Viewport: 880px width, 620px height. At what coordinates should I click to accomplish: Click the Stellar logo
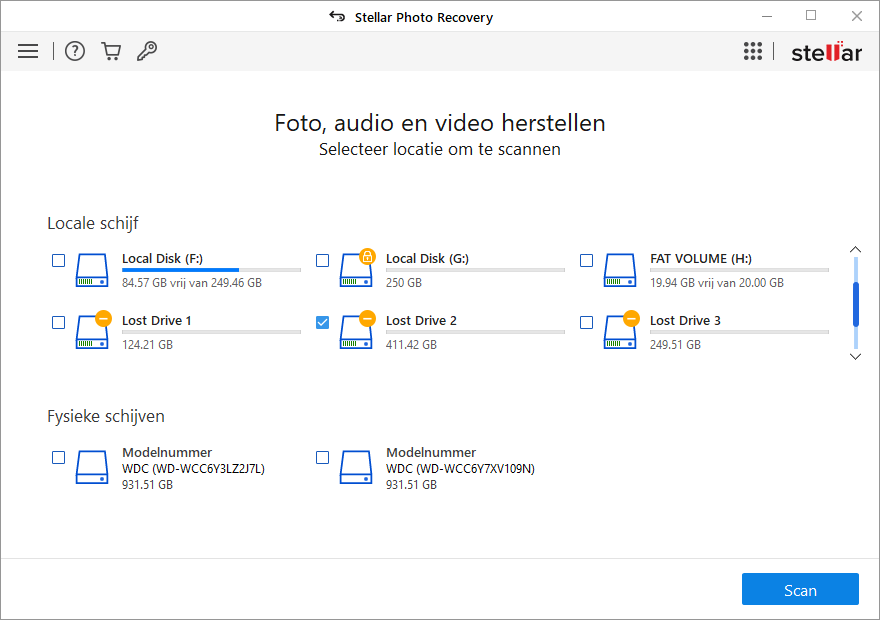(826, 52)
